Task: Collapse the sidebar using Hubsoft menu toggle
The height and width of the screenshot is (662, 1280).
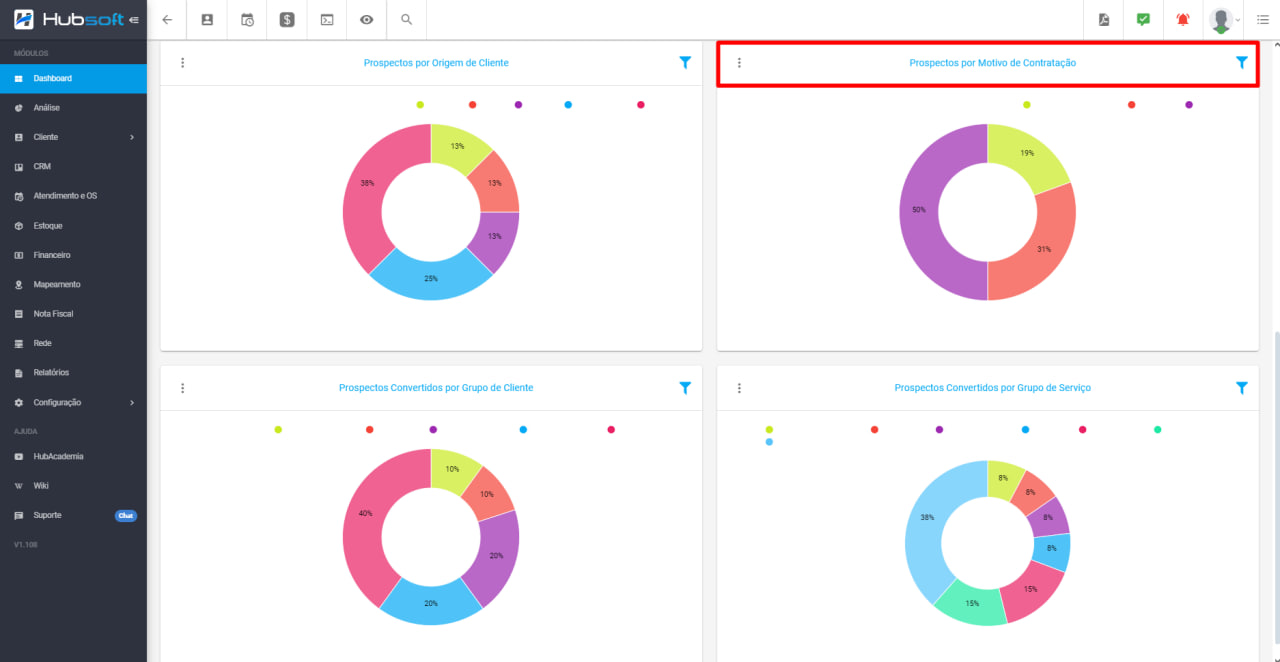Action: (134, 19)
